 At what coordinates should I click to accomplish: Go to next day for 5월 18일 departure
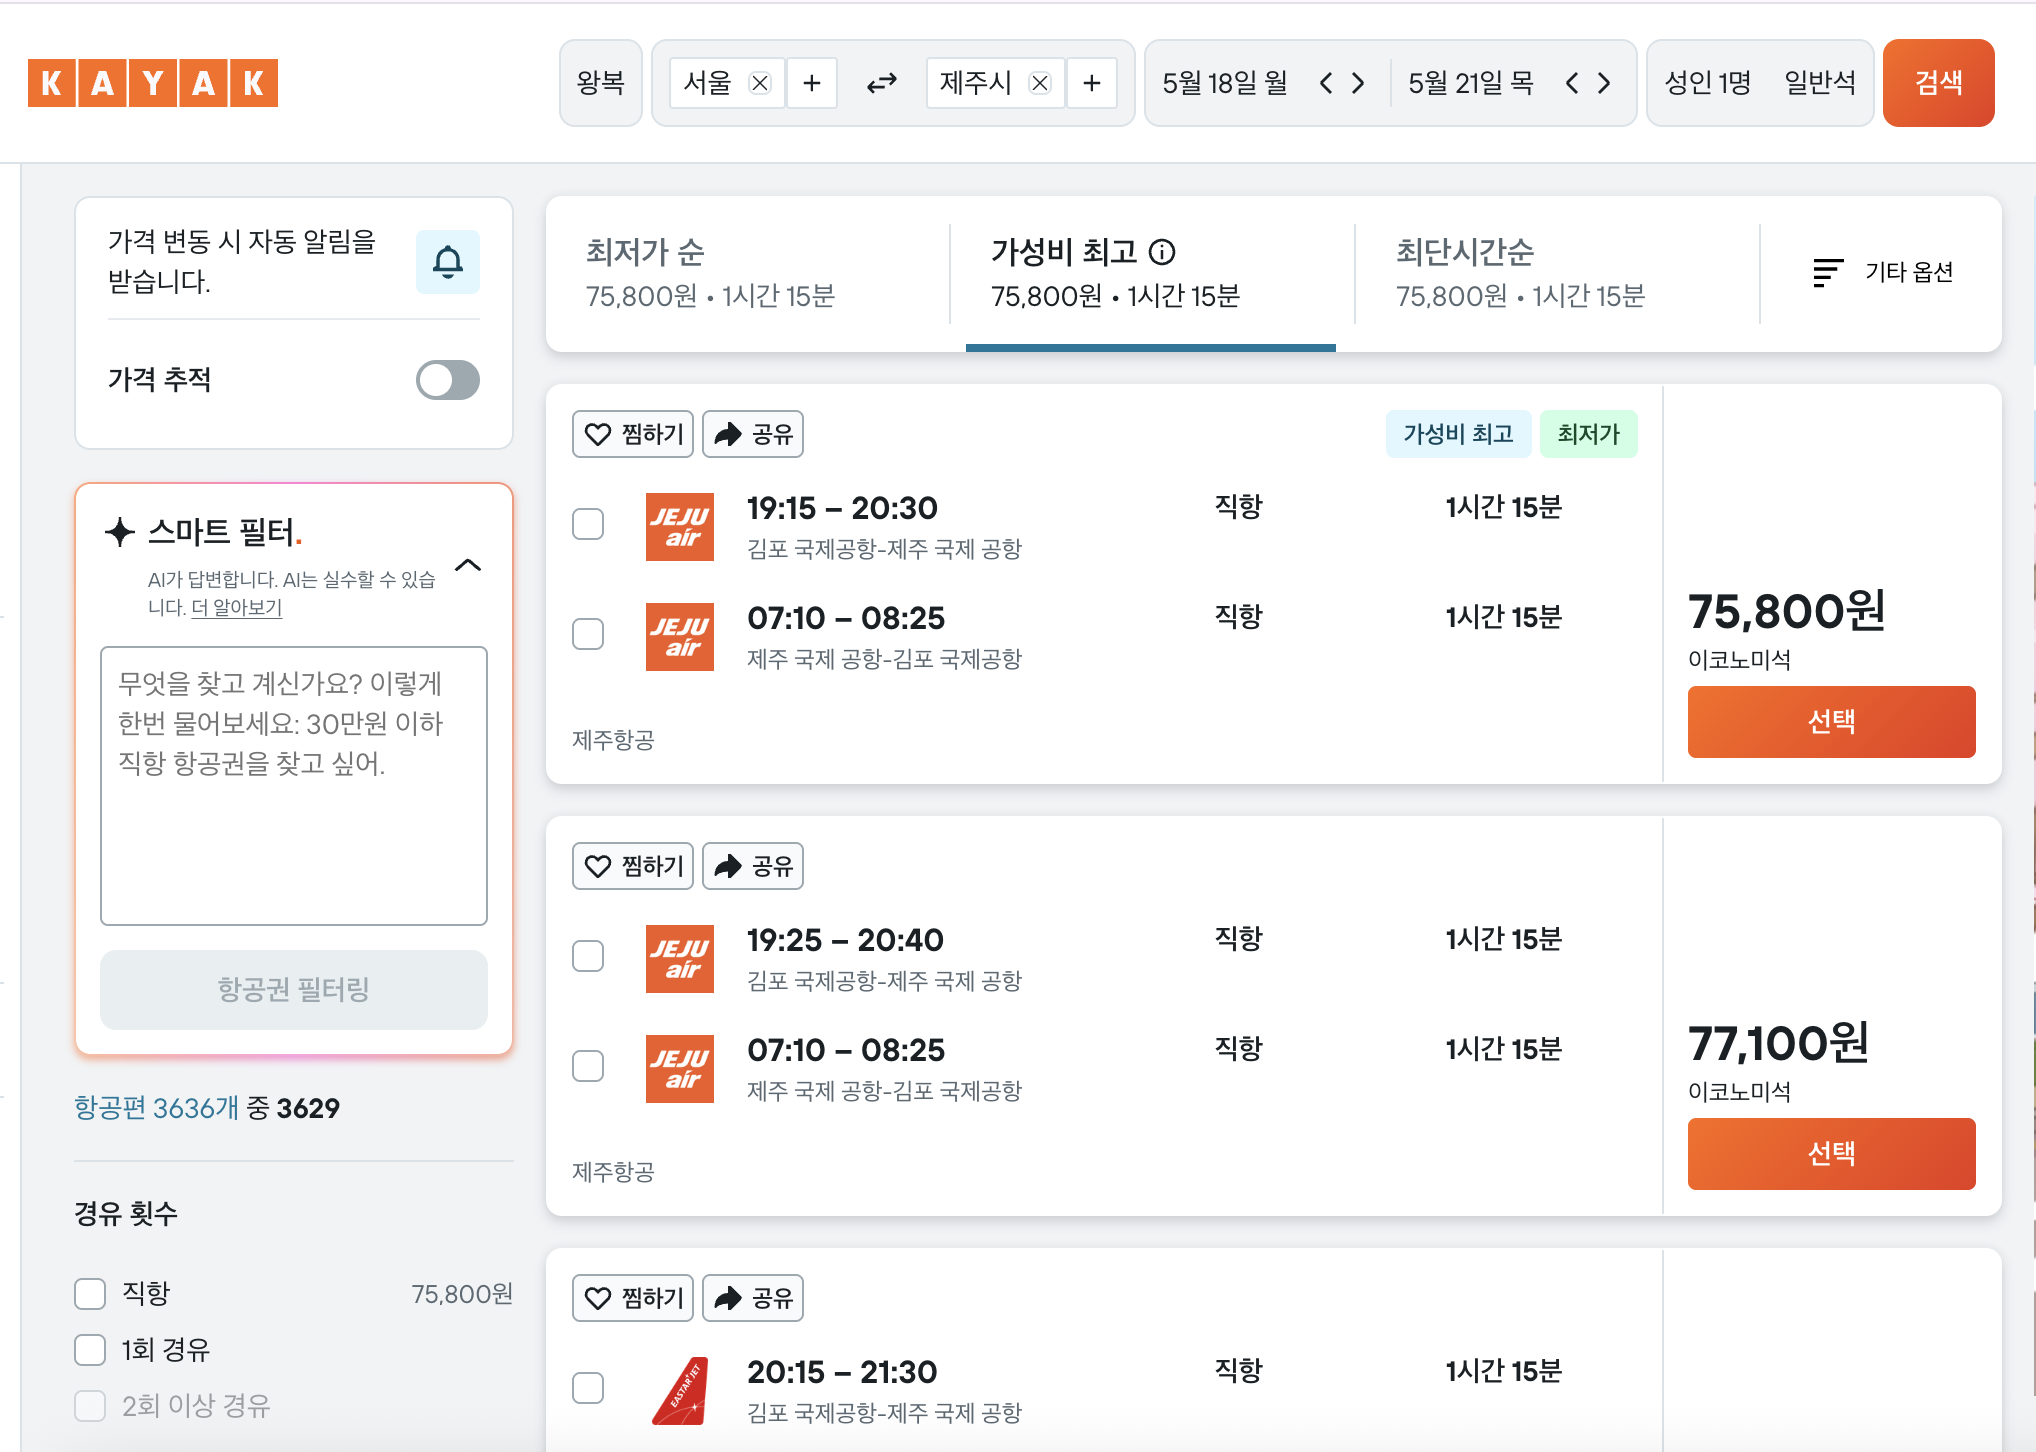click(x=1358, y=83)
